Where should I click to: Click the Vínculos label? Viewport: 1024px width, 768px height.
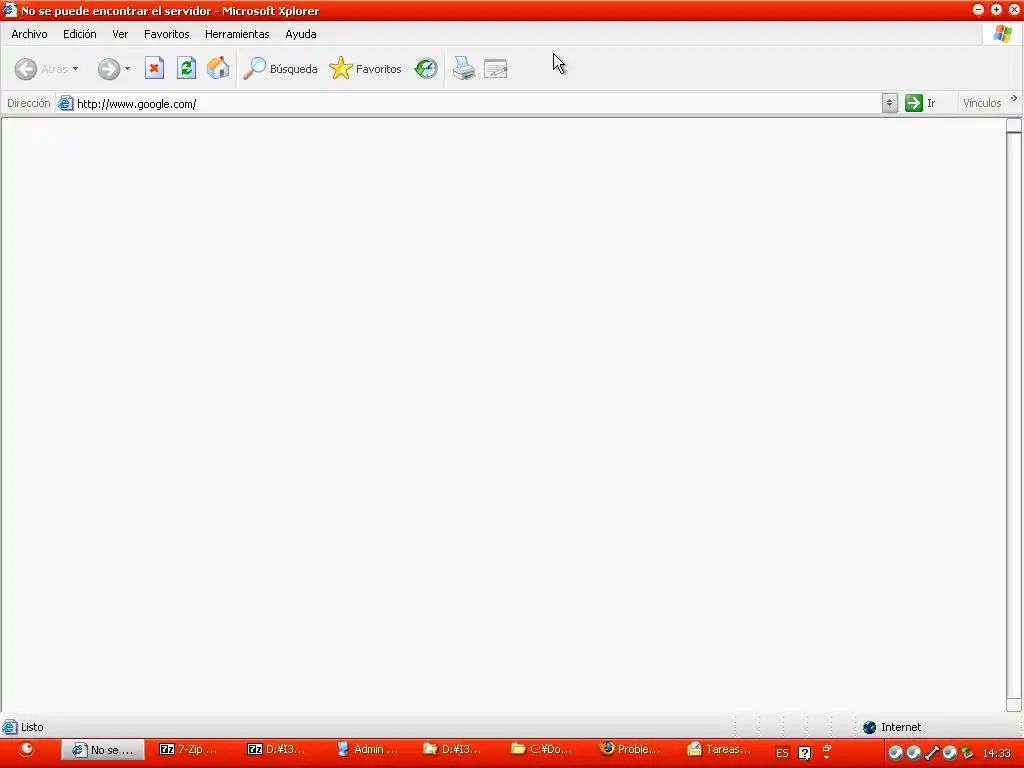tap(982, 103)
